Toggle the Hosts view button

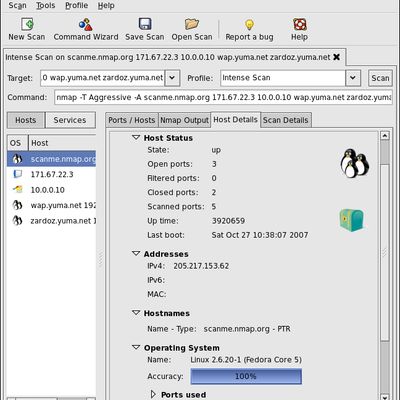click(26, 120)
